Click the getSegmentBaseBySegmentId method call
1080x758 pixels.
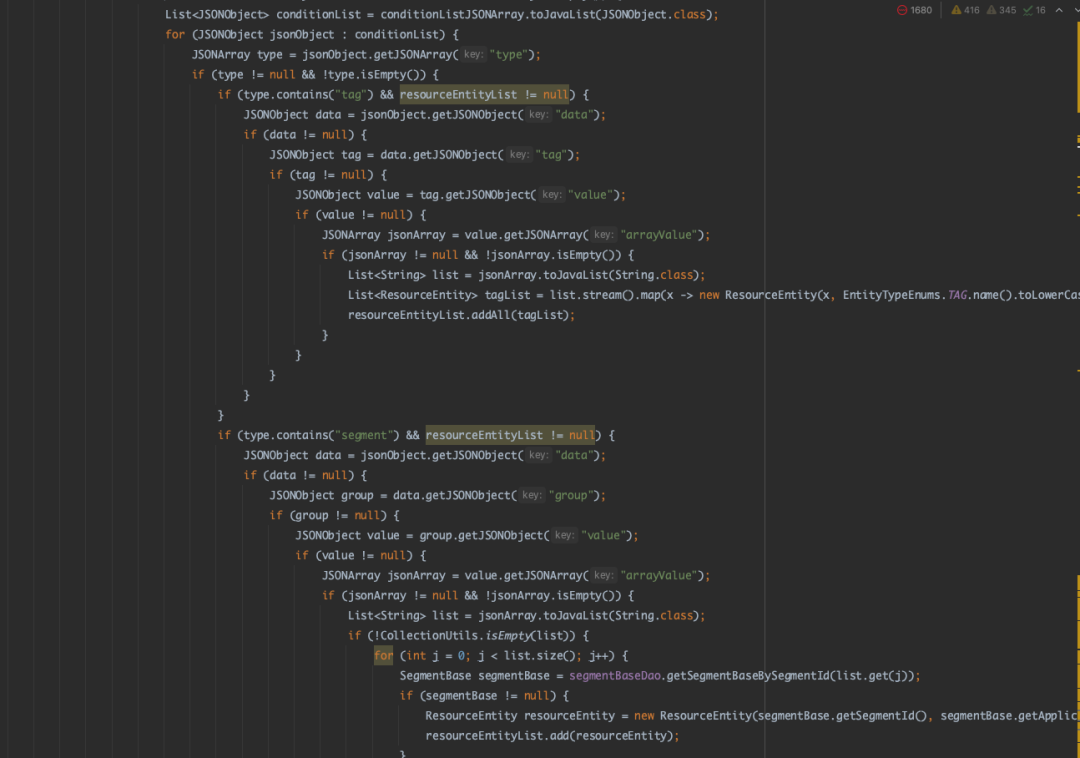pos(753,675)
